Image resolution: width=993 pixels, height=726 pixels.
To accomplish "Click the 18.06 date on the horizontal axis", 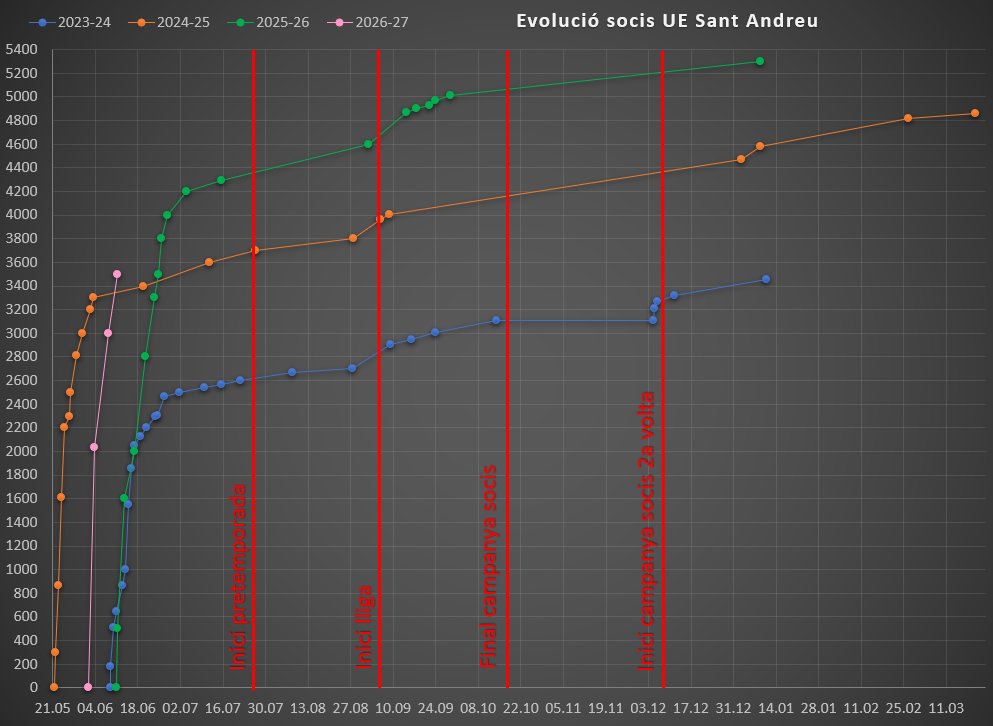I will tap(137, 708).
